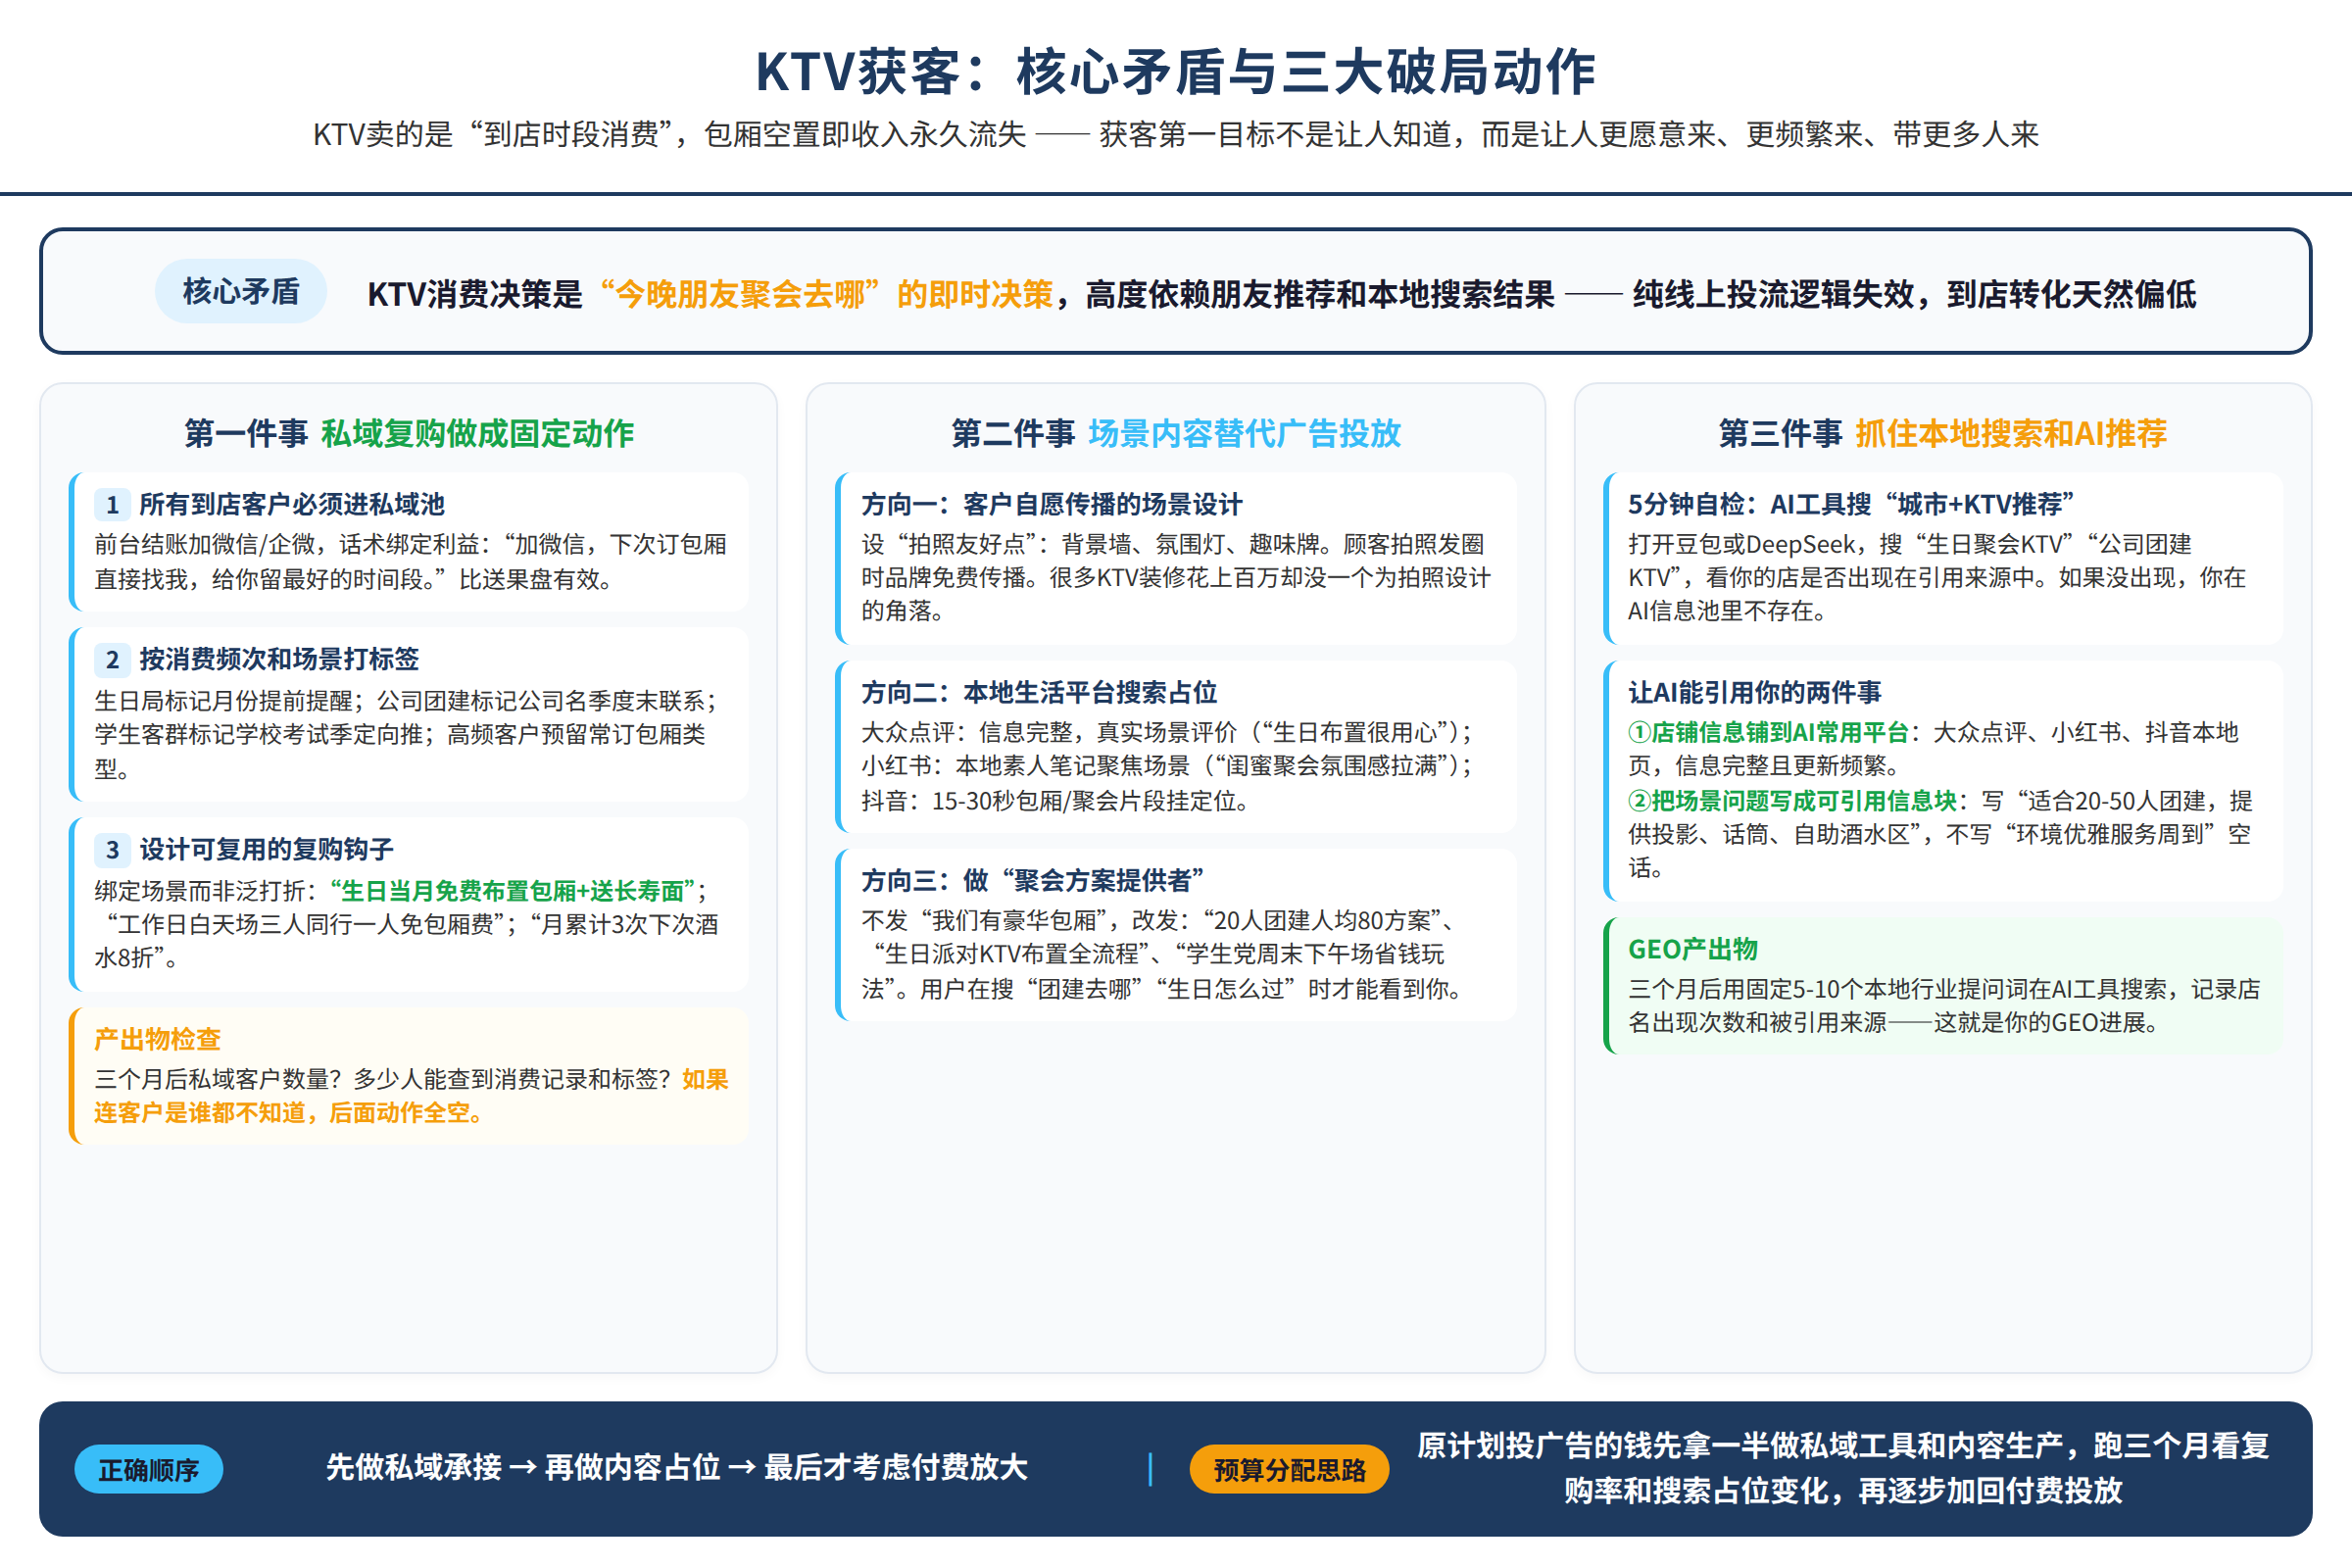The image size is (2352, 1568).
Task: Click the number 3 badge beside 设计可复用的复购钩子
Action: coord(112,850)
